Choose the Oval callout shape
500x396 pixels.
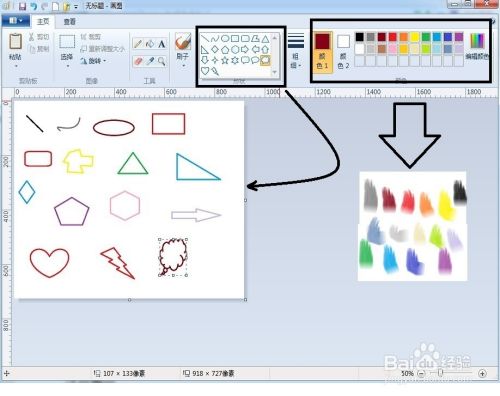(x=255, y=60)
